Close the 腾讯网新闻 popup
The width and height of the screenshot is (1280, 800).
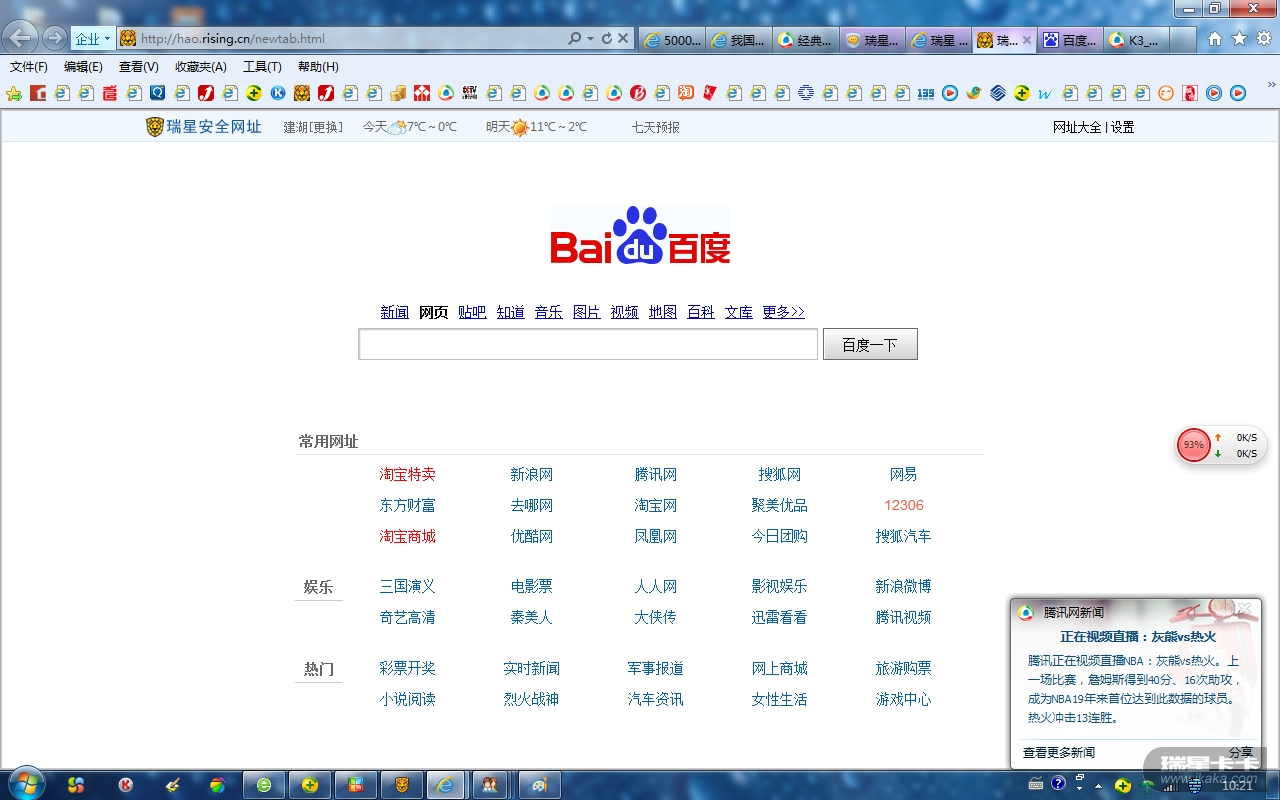(1244, 608)
